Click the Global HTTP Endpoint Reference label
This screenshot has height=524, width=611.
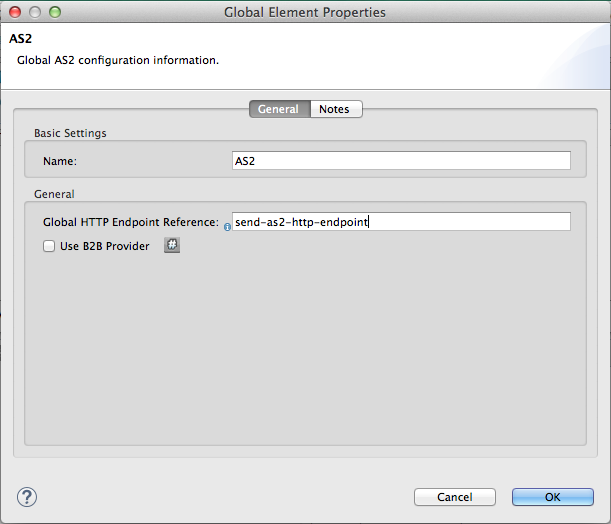[x=130, y=222]
